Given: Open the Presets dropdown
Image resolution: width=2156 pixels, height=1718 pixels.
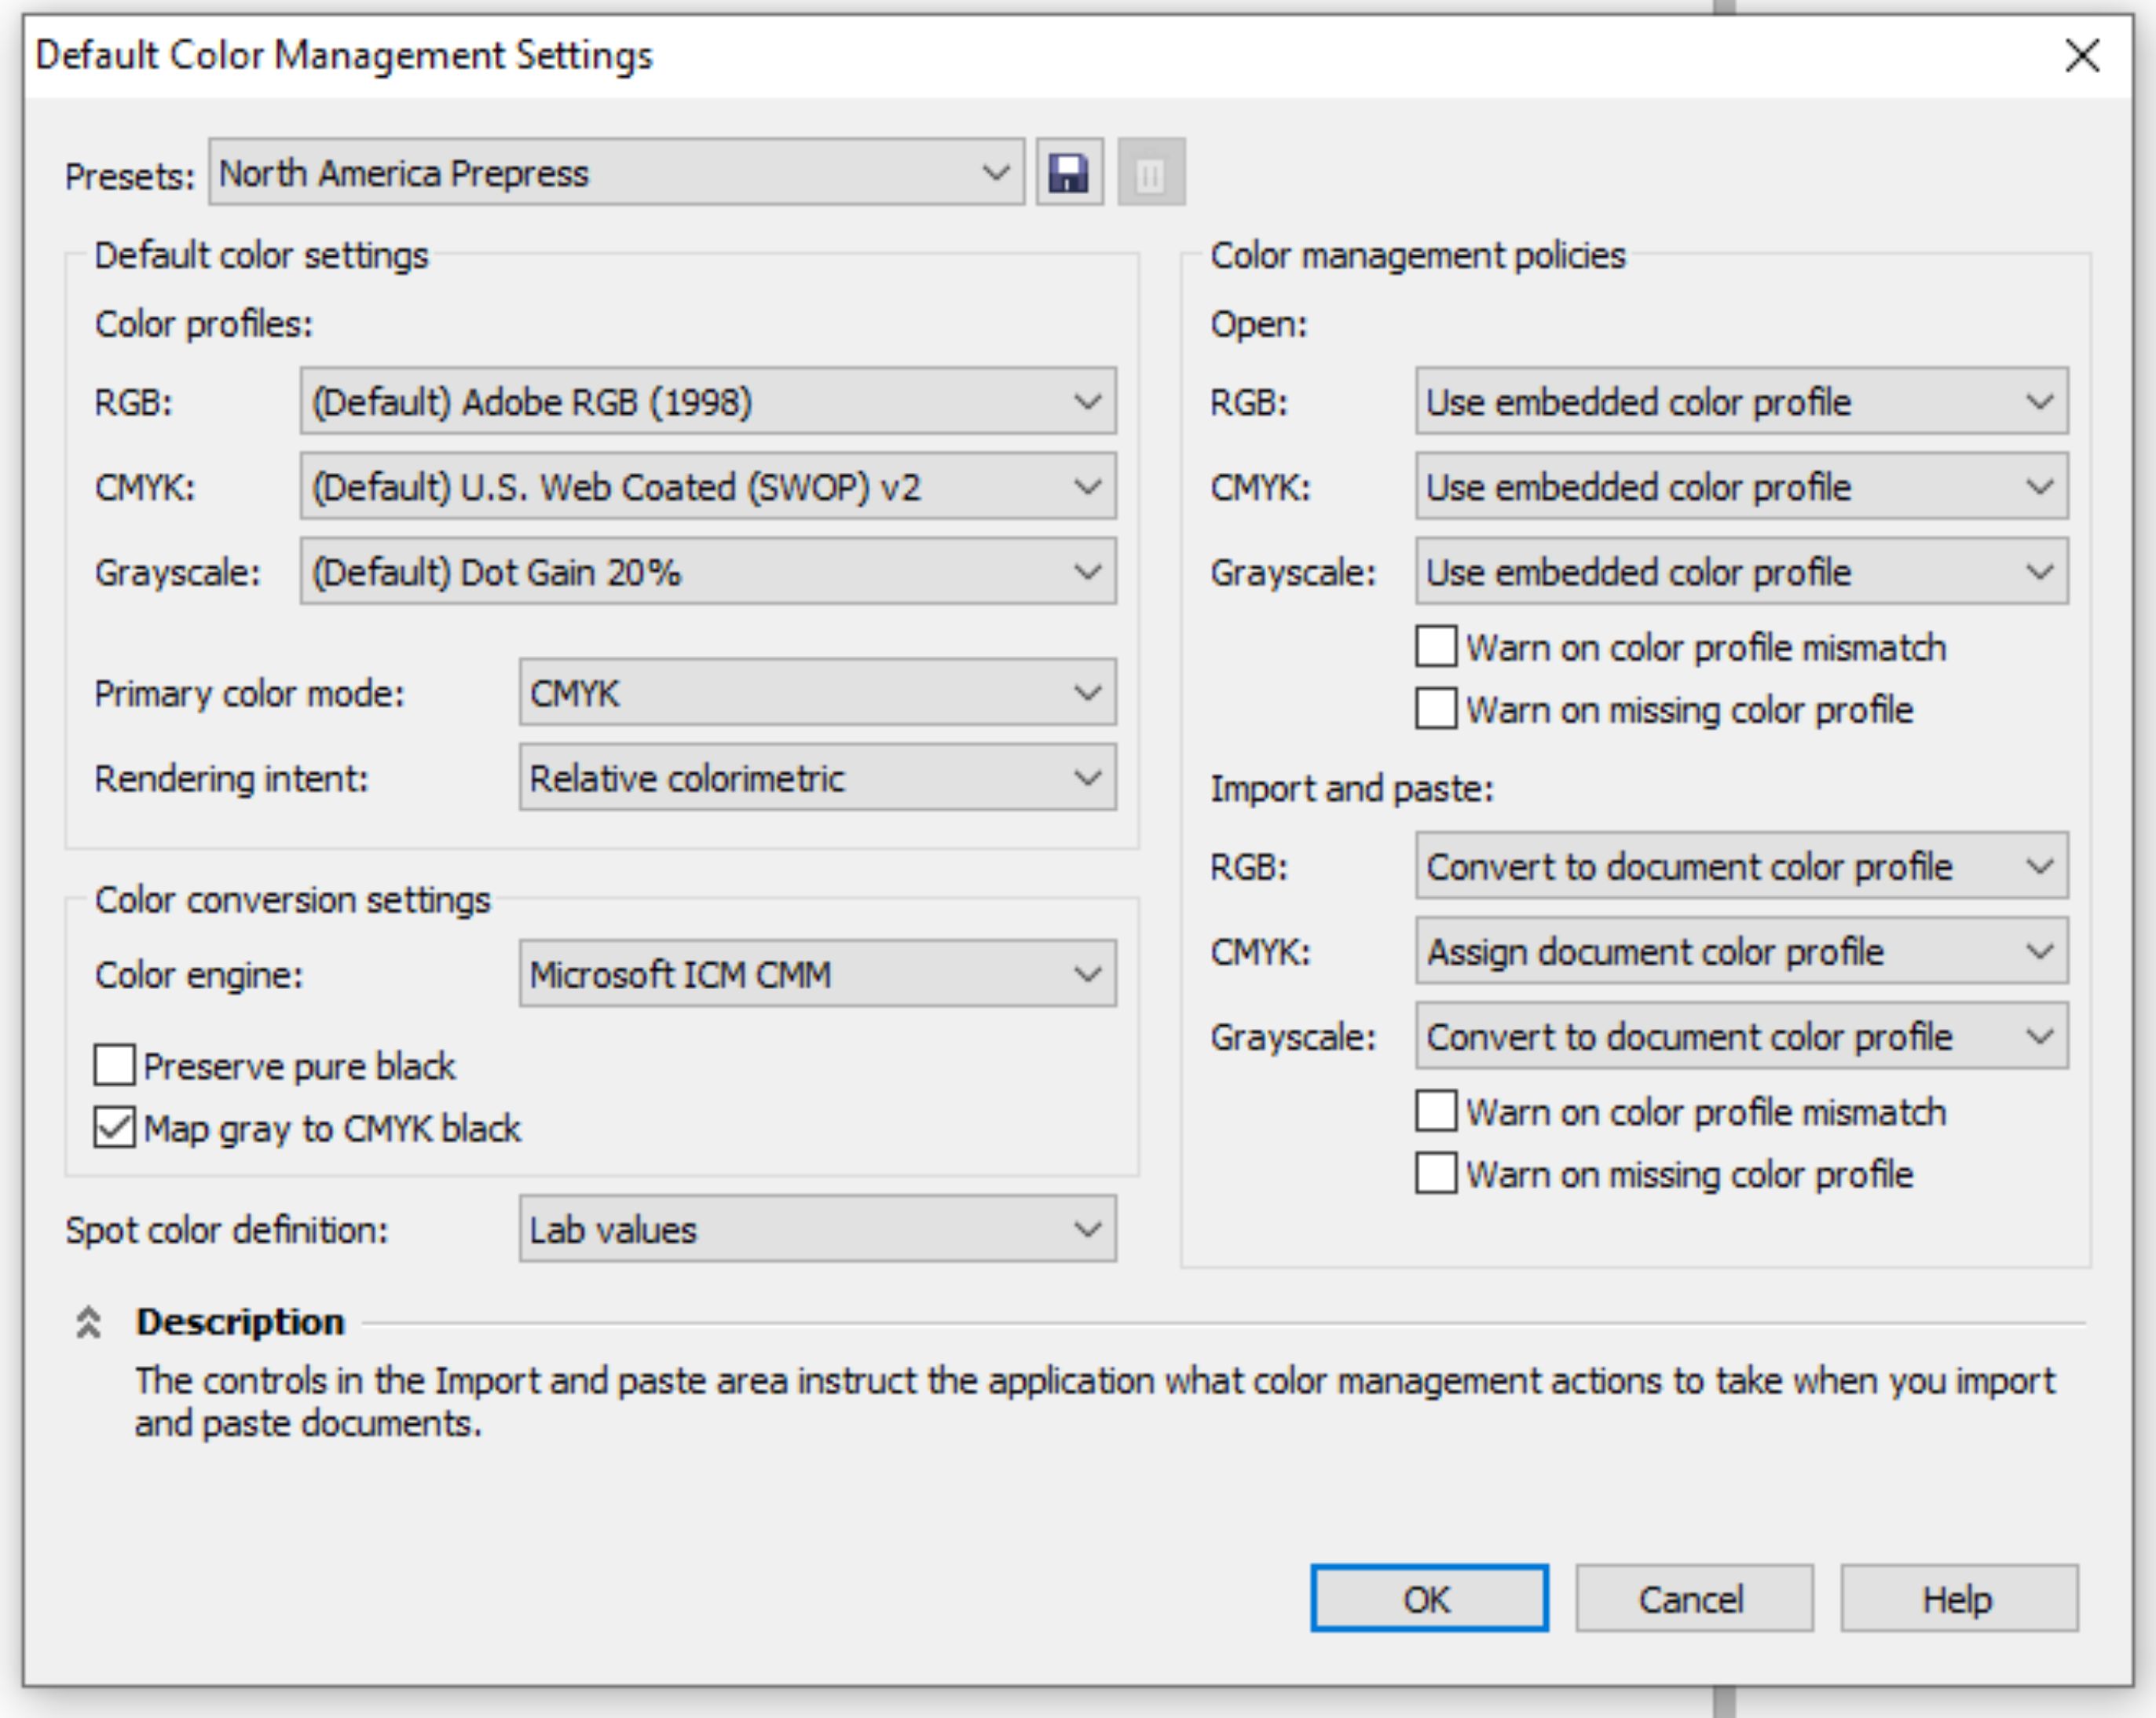Looking at the screenshot, I should (616, 173).
